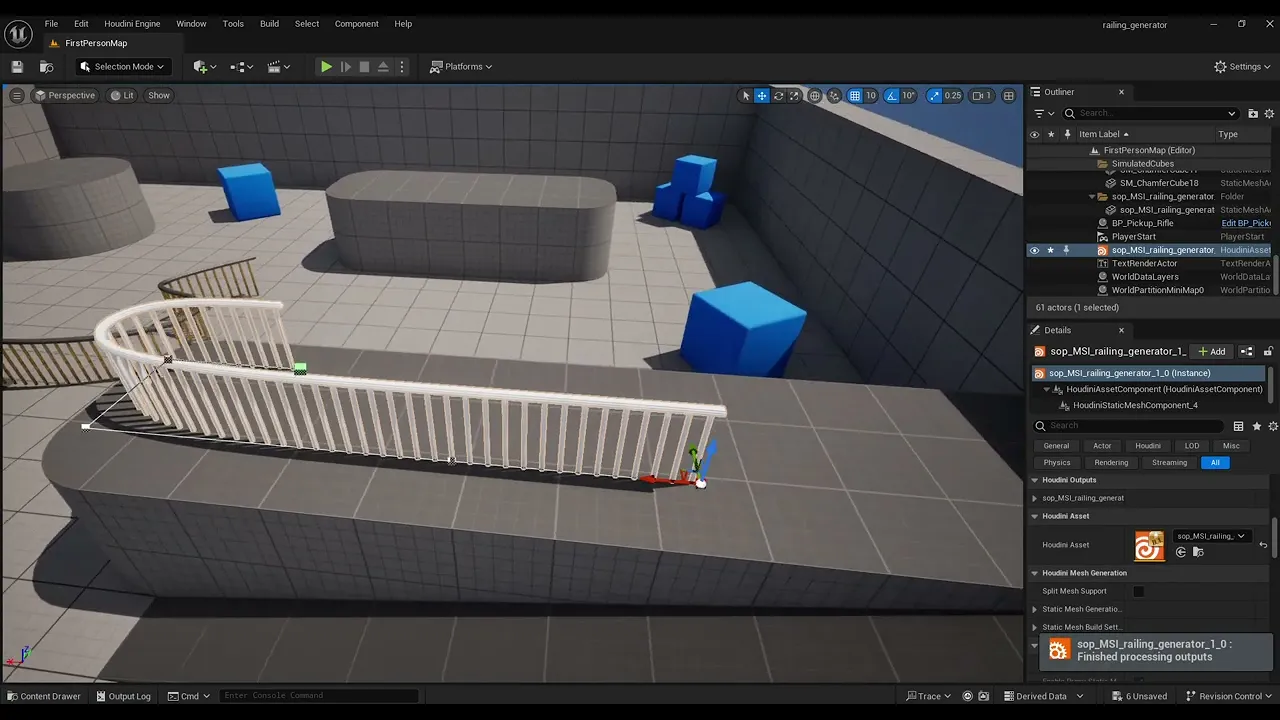This screenshot has height=720, width=1280.
Task: Open the Build menu
Action: pos(269,24)
